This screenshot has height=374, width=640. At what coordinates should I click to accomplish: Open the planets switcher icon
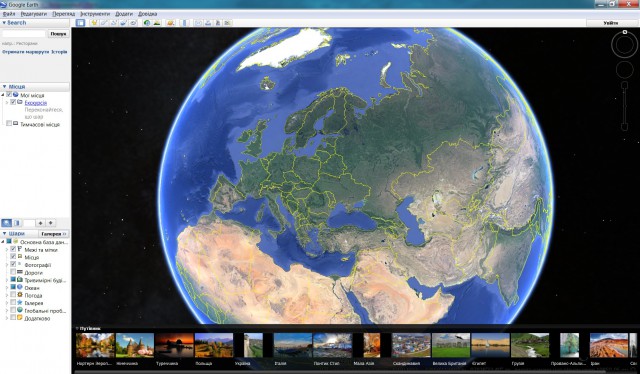click(x=171, y=23)
